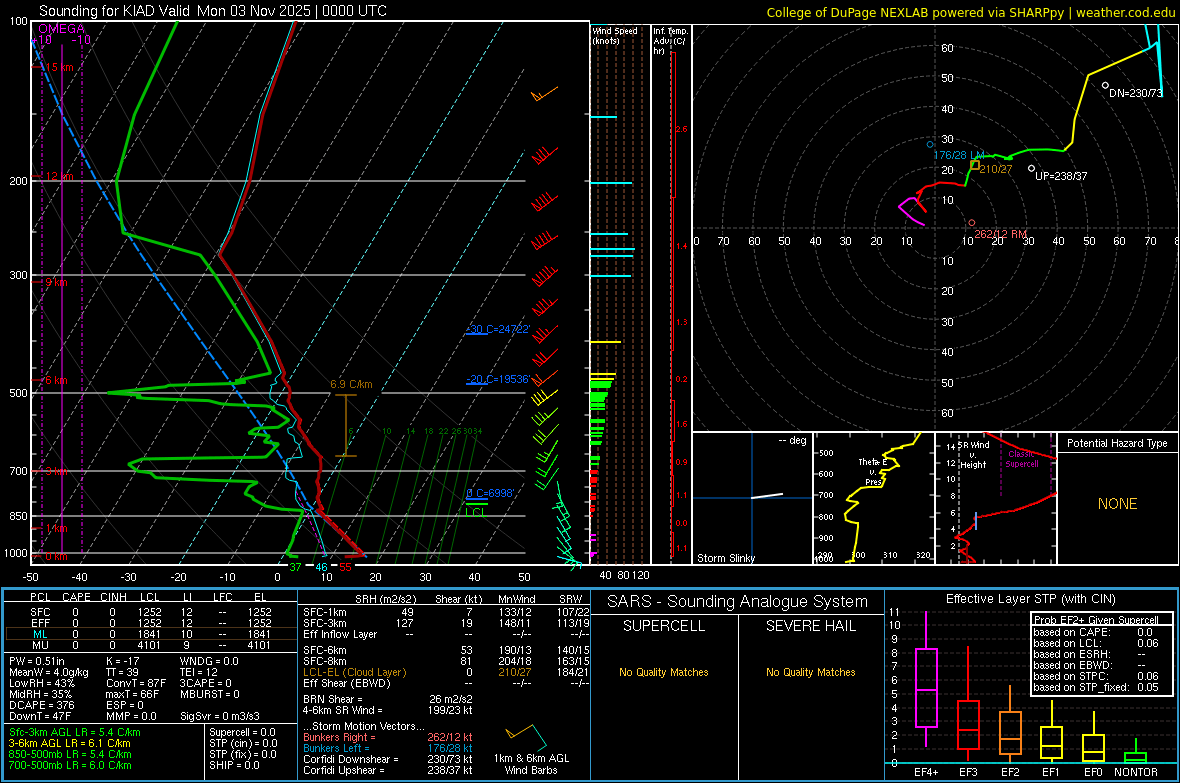Click the Wind Speed (knots) header
This screenshot has width=1180, height=783.
[614, 35]
